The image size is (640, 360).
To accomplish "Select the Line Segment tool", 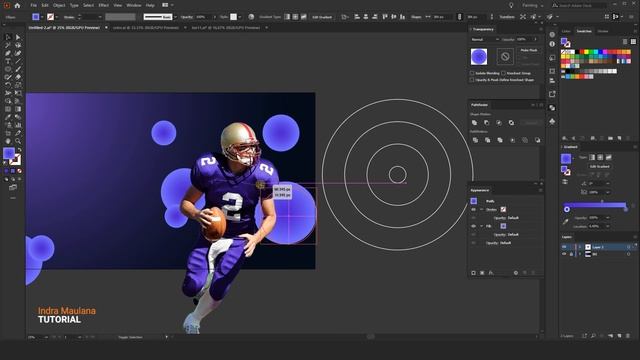I will pyautogui.click(x=18, y=61).
